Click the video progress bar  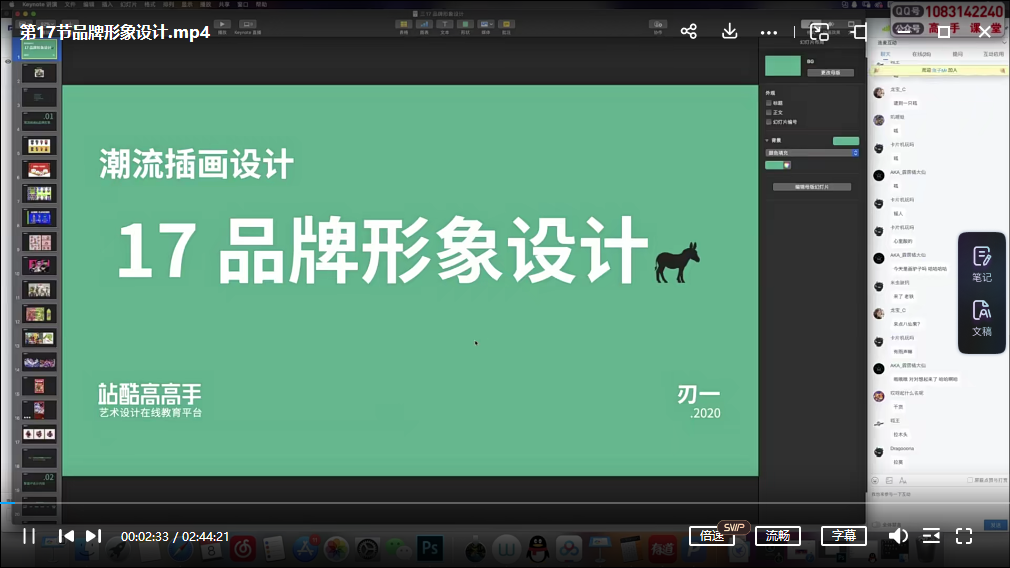coord(505,503)
